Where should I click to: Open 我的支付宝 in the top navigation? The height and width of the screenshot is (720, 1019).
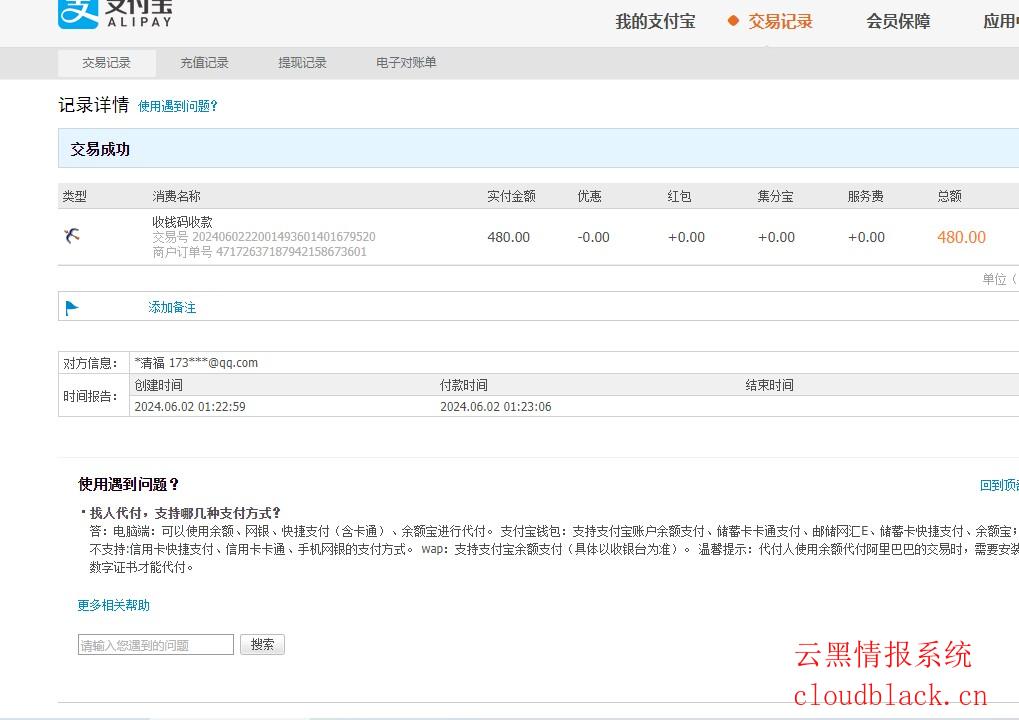pos(655,21)
